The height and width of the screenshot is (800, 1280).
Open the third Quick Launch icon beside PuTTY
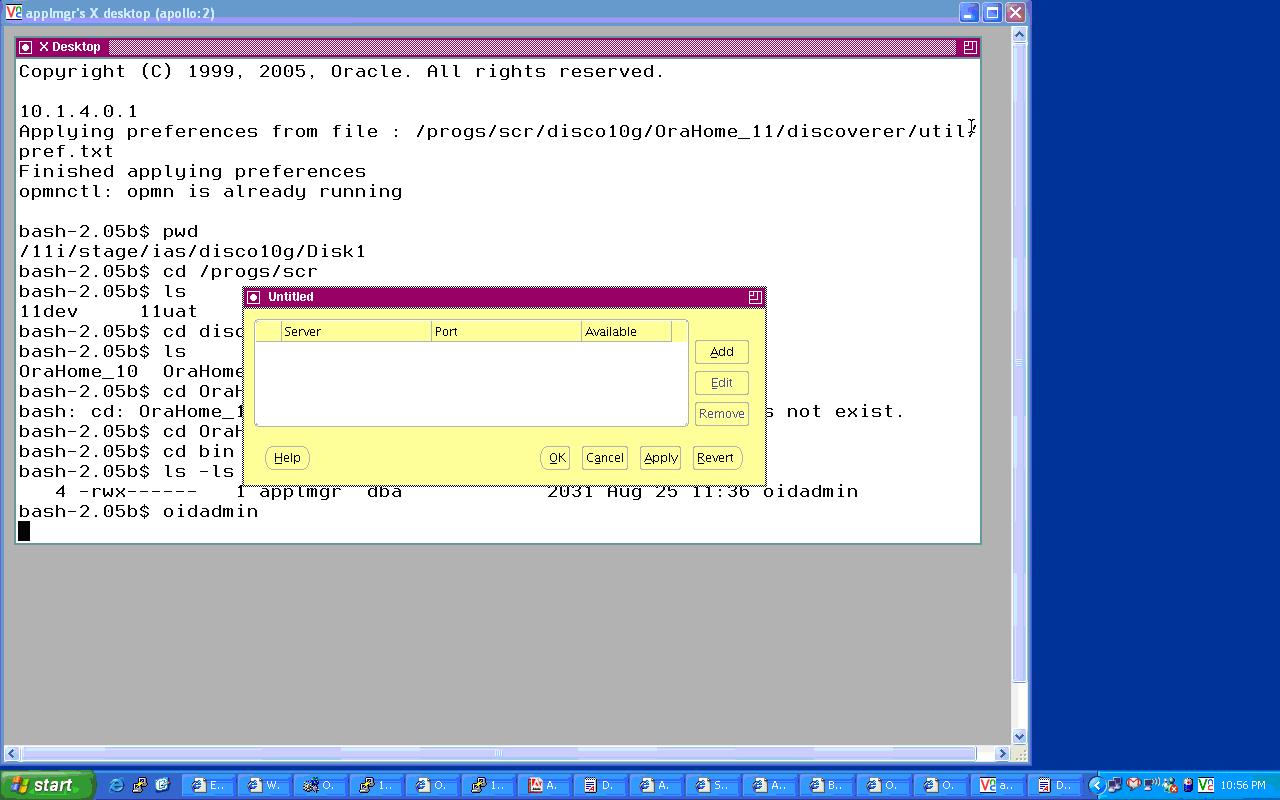click(162, 785)
